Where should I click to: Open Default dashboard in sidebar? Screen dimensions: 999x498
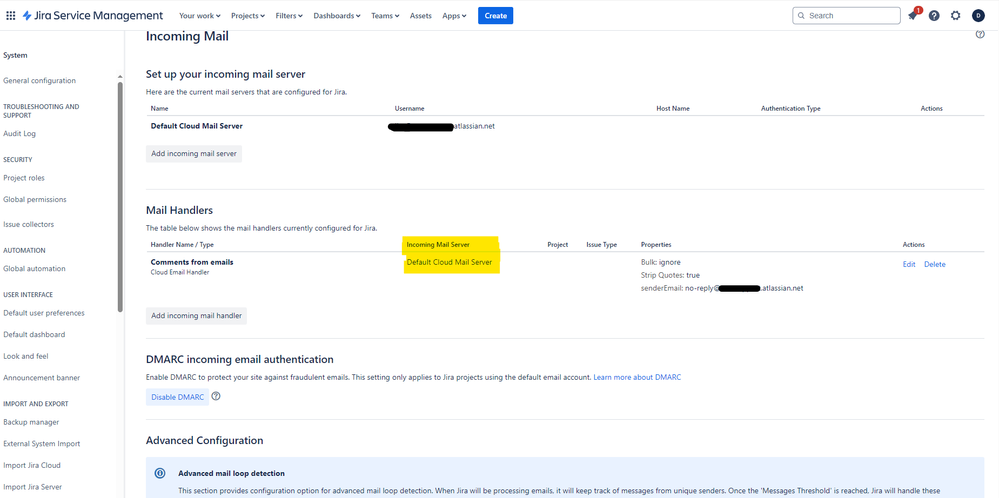click(34, 335)
